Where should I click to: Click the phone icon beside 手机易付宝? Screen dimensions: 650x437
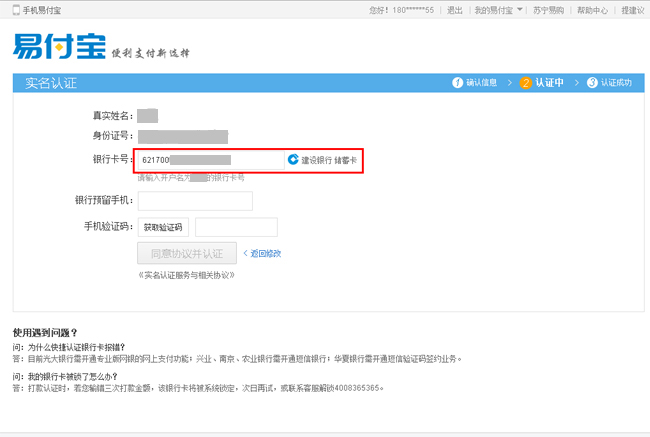(x=16, y=10)
